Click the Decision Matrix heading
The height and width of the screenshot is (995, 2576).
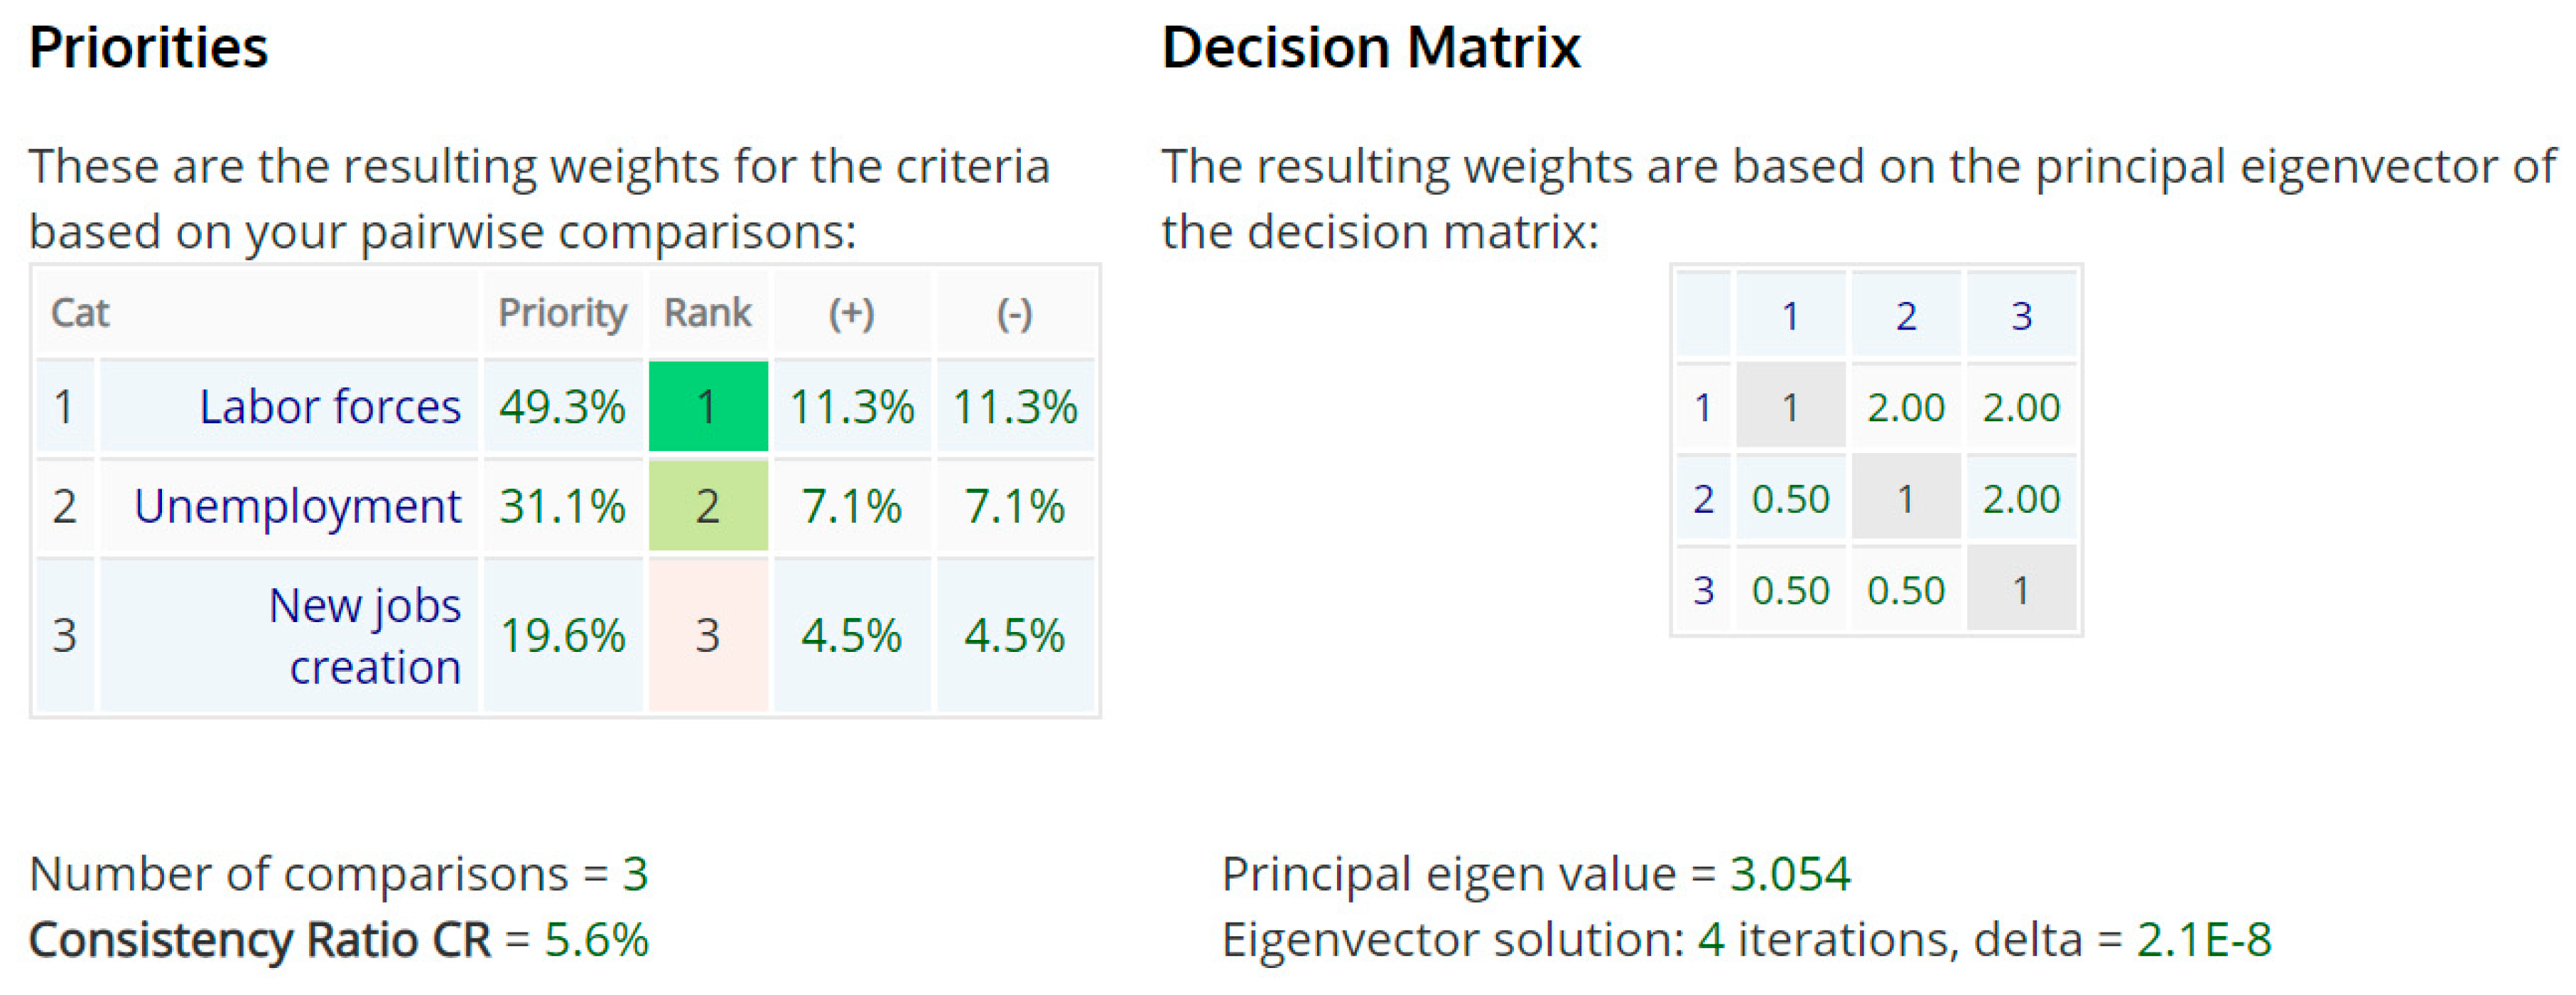click(x=1371, y=47)
